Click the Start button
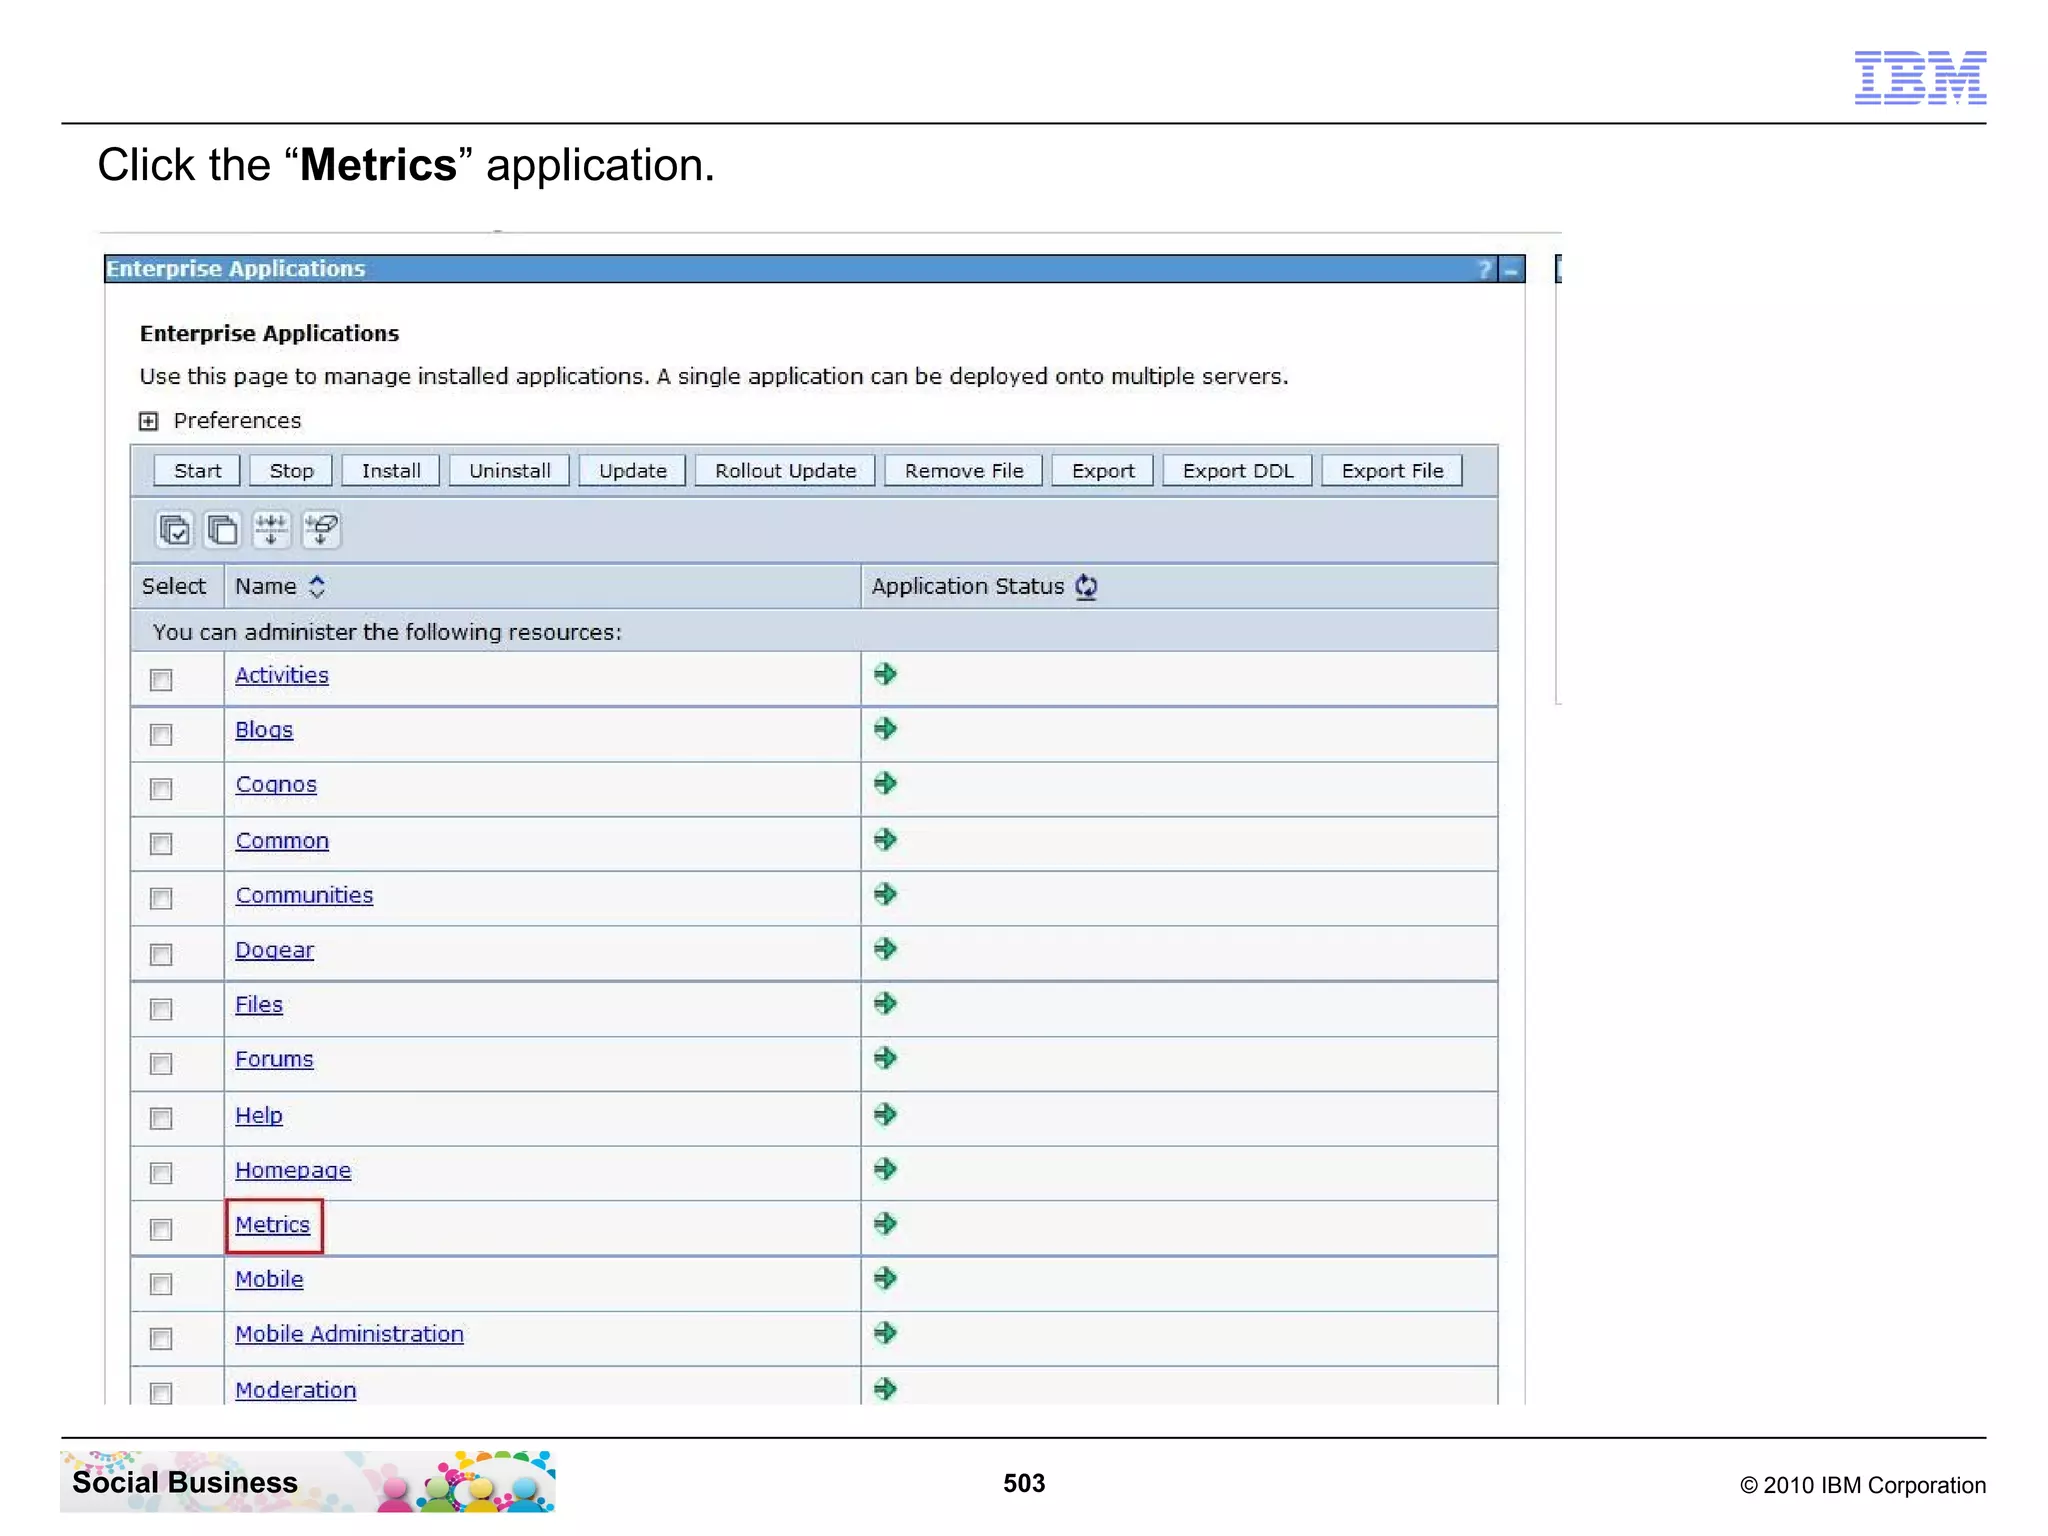The image size is (2048, 1536). 197,471
